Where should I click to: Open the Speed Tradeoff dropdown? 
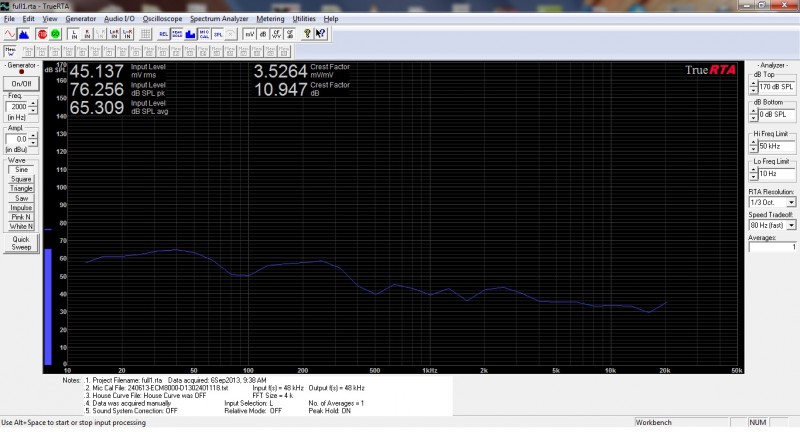coord(791,225)
